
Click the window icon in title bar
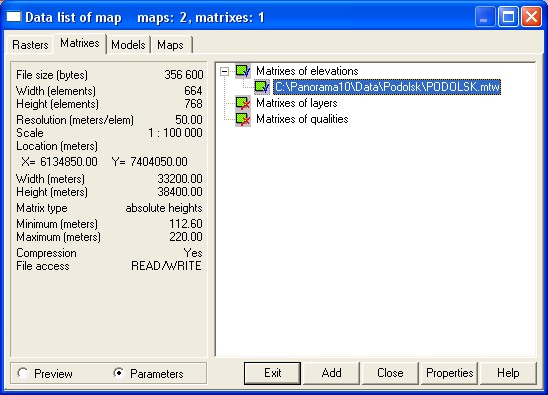[x=14, y=17]
